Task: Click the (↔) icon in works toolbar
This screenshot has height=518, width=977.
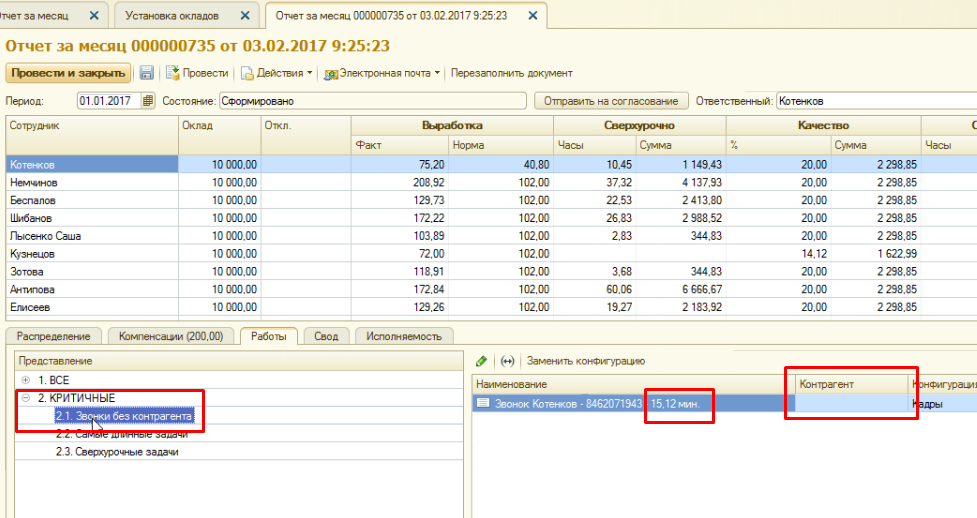Action: pyautogui.click(x=508, y=361)
